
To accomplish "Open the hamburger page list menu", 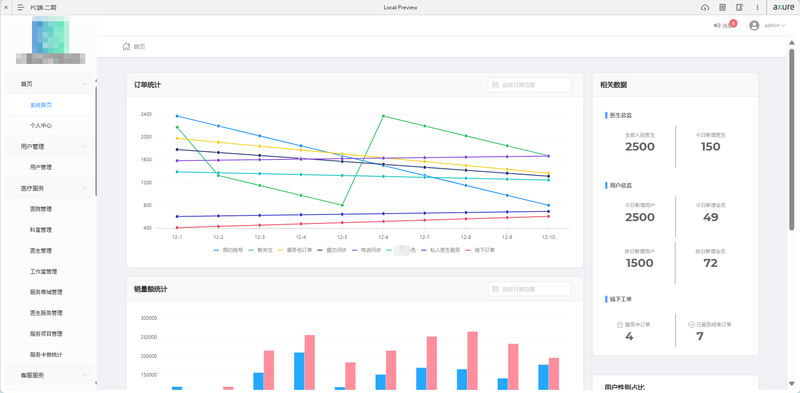I will (21, 7).
